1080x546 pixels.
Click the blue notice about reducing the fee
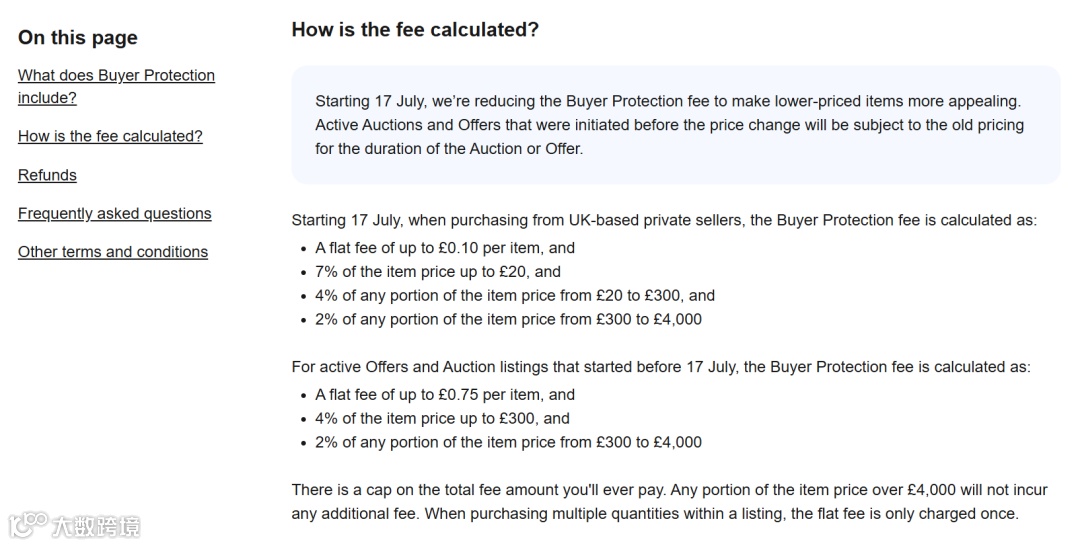click(676, 125)
